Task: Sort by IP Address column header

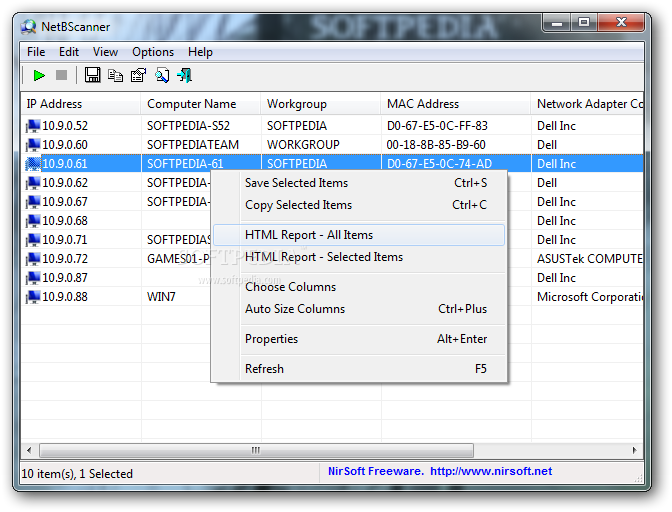Action: click(x=81, y=104)
